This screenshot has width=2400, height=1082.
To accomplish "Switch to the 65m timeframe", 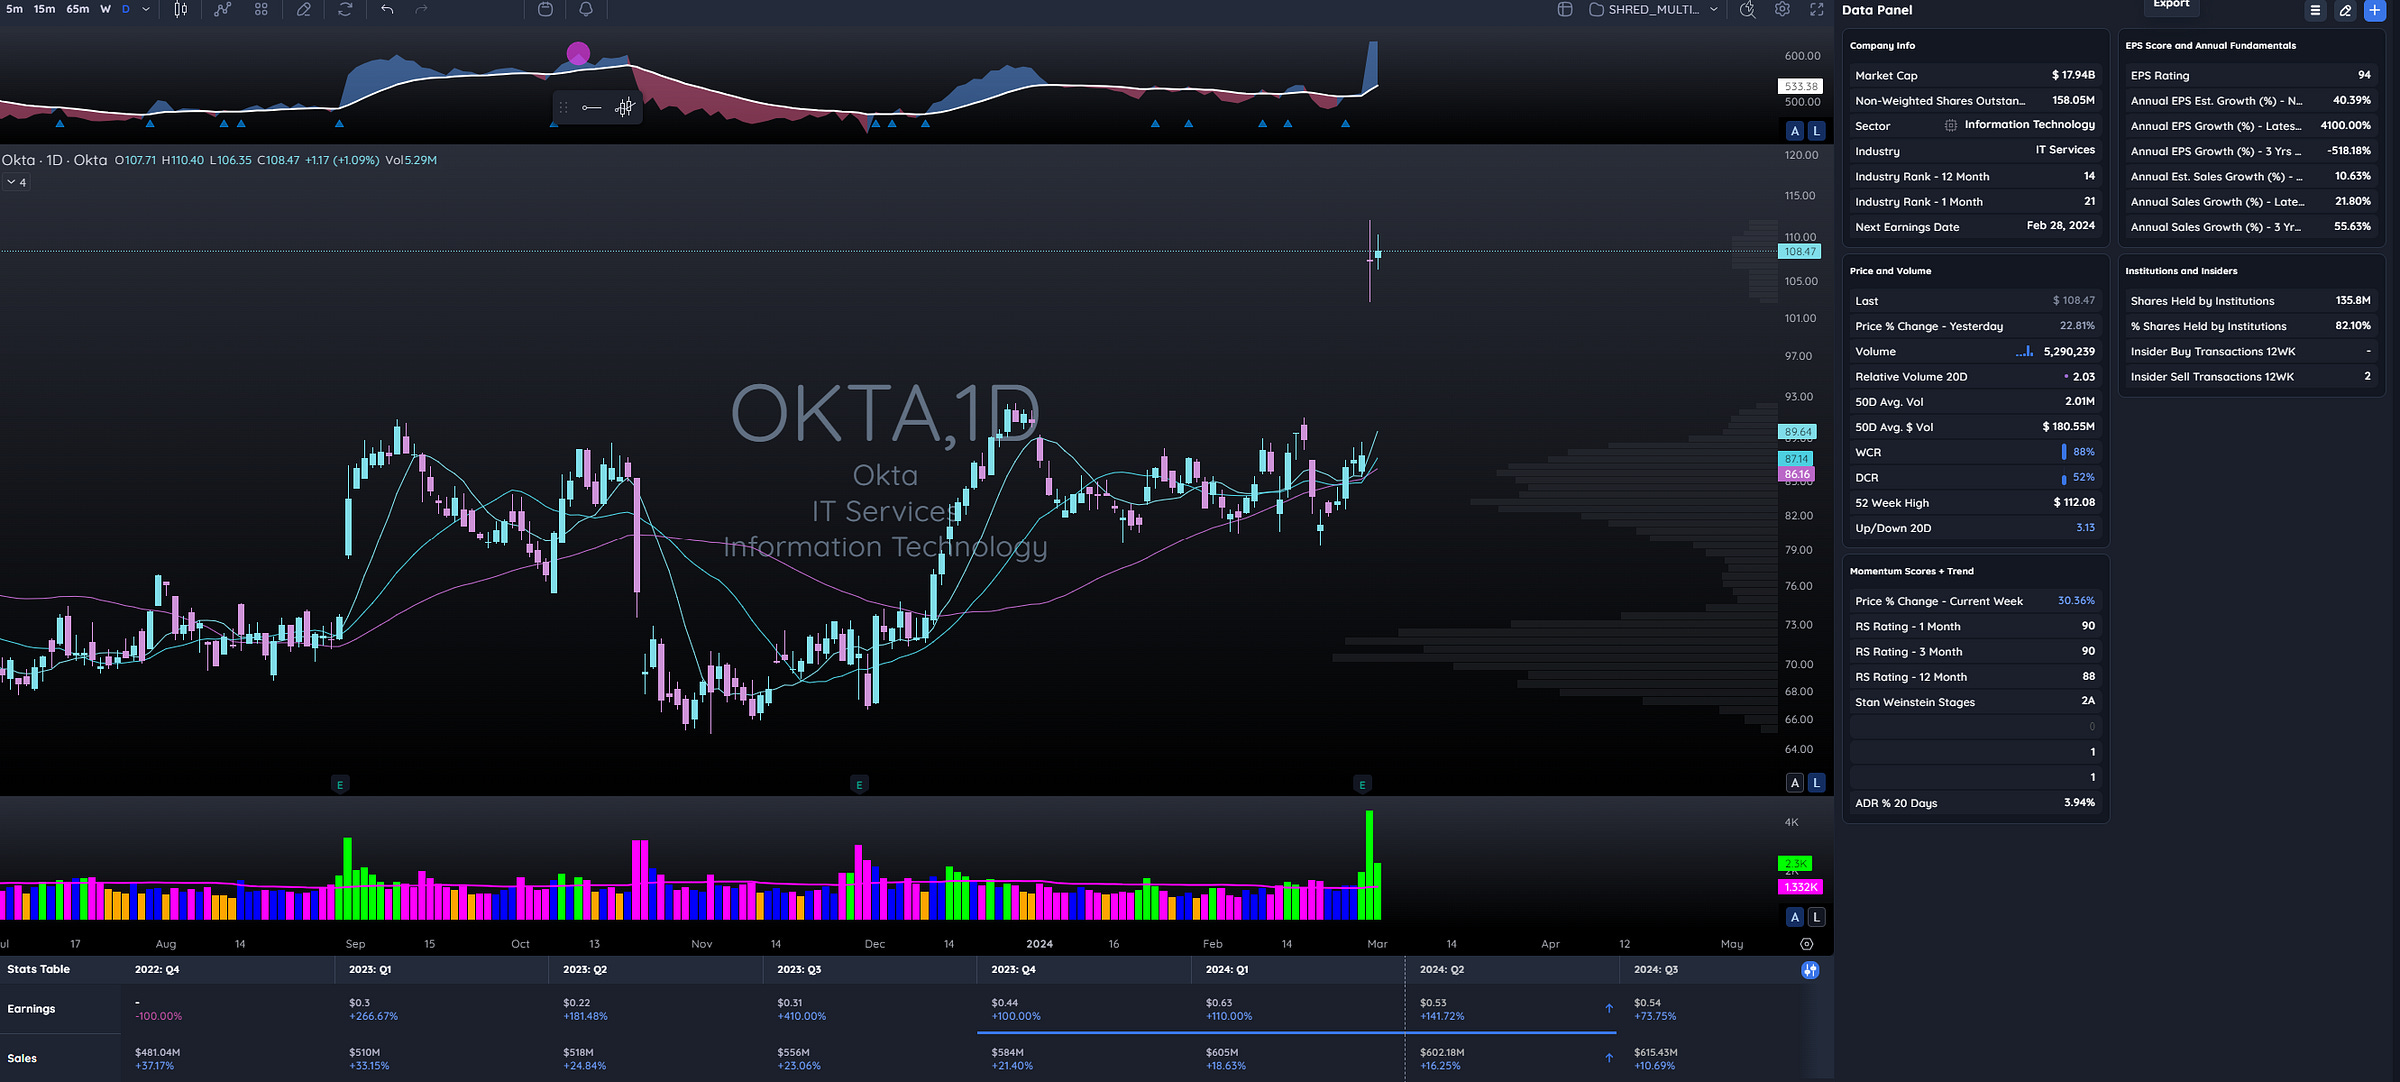I will click(77, 9).
